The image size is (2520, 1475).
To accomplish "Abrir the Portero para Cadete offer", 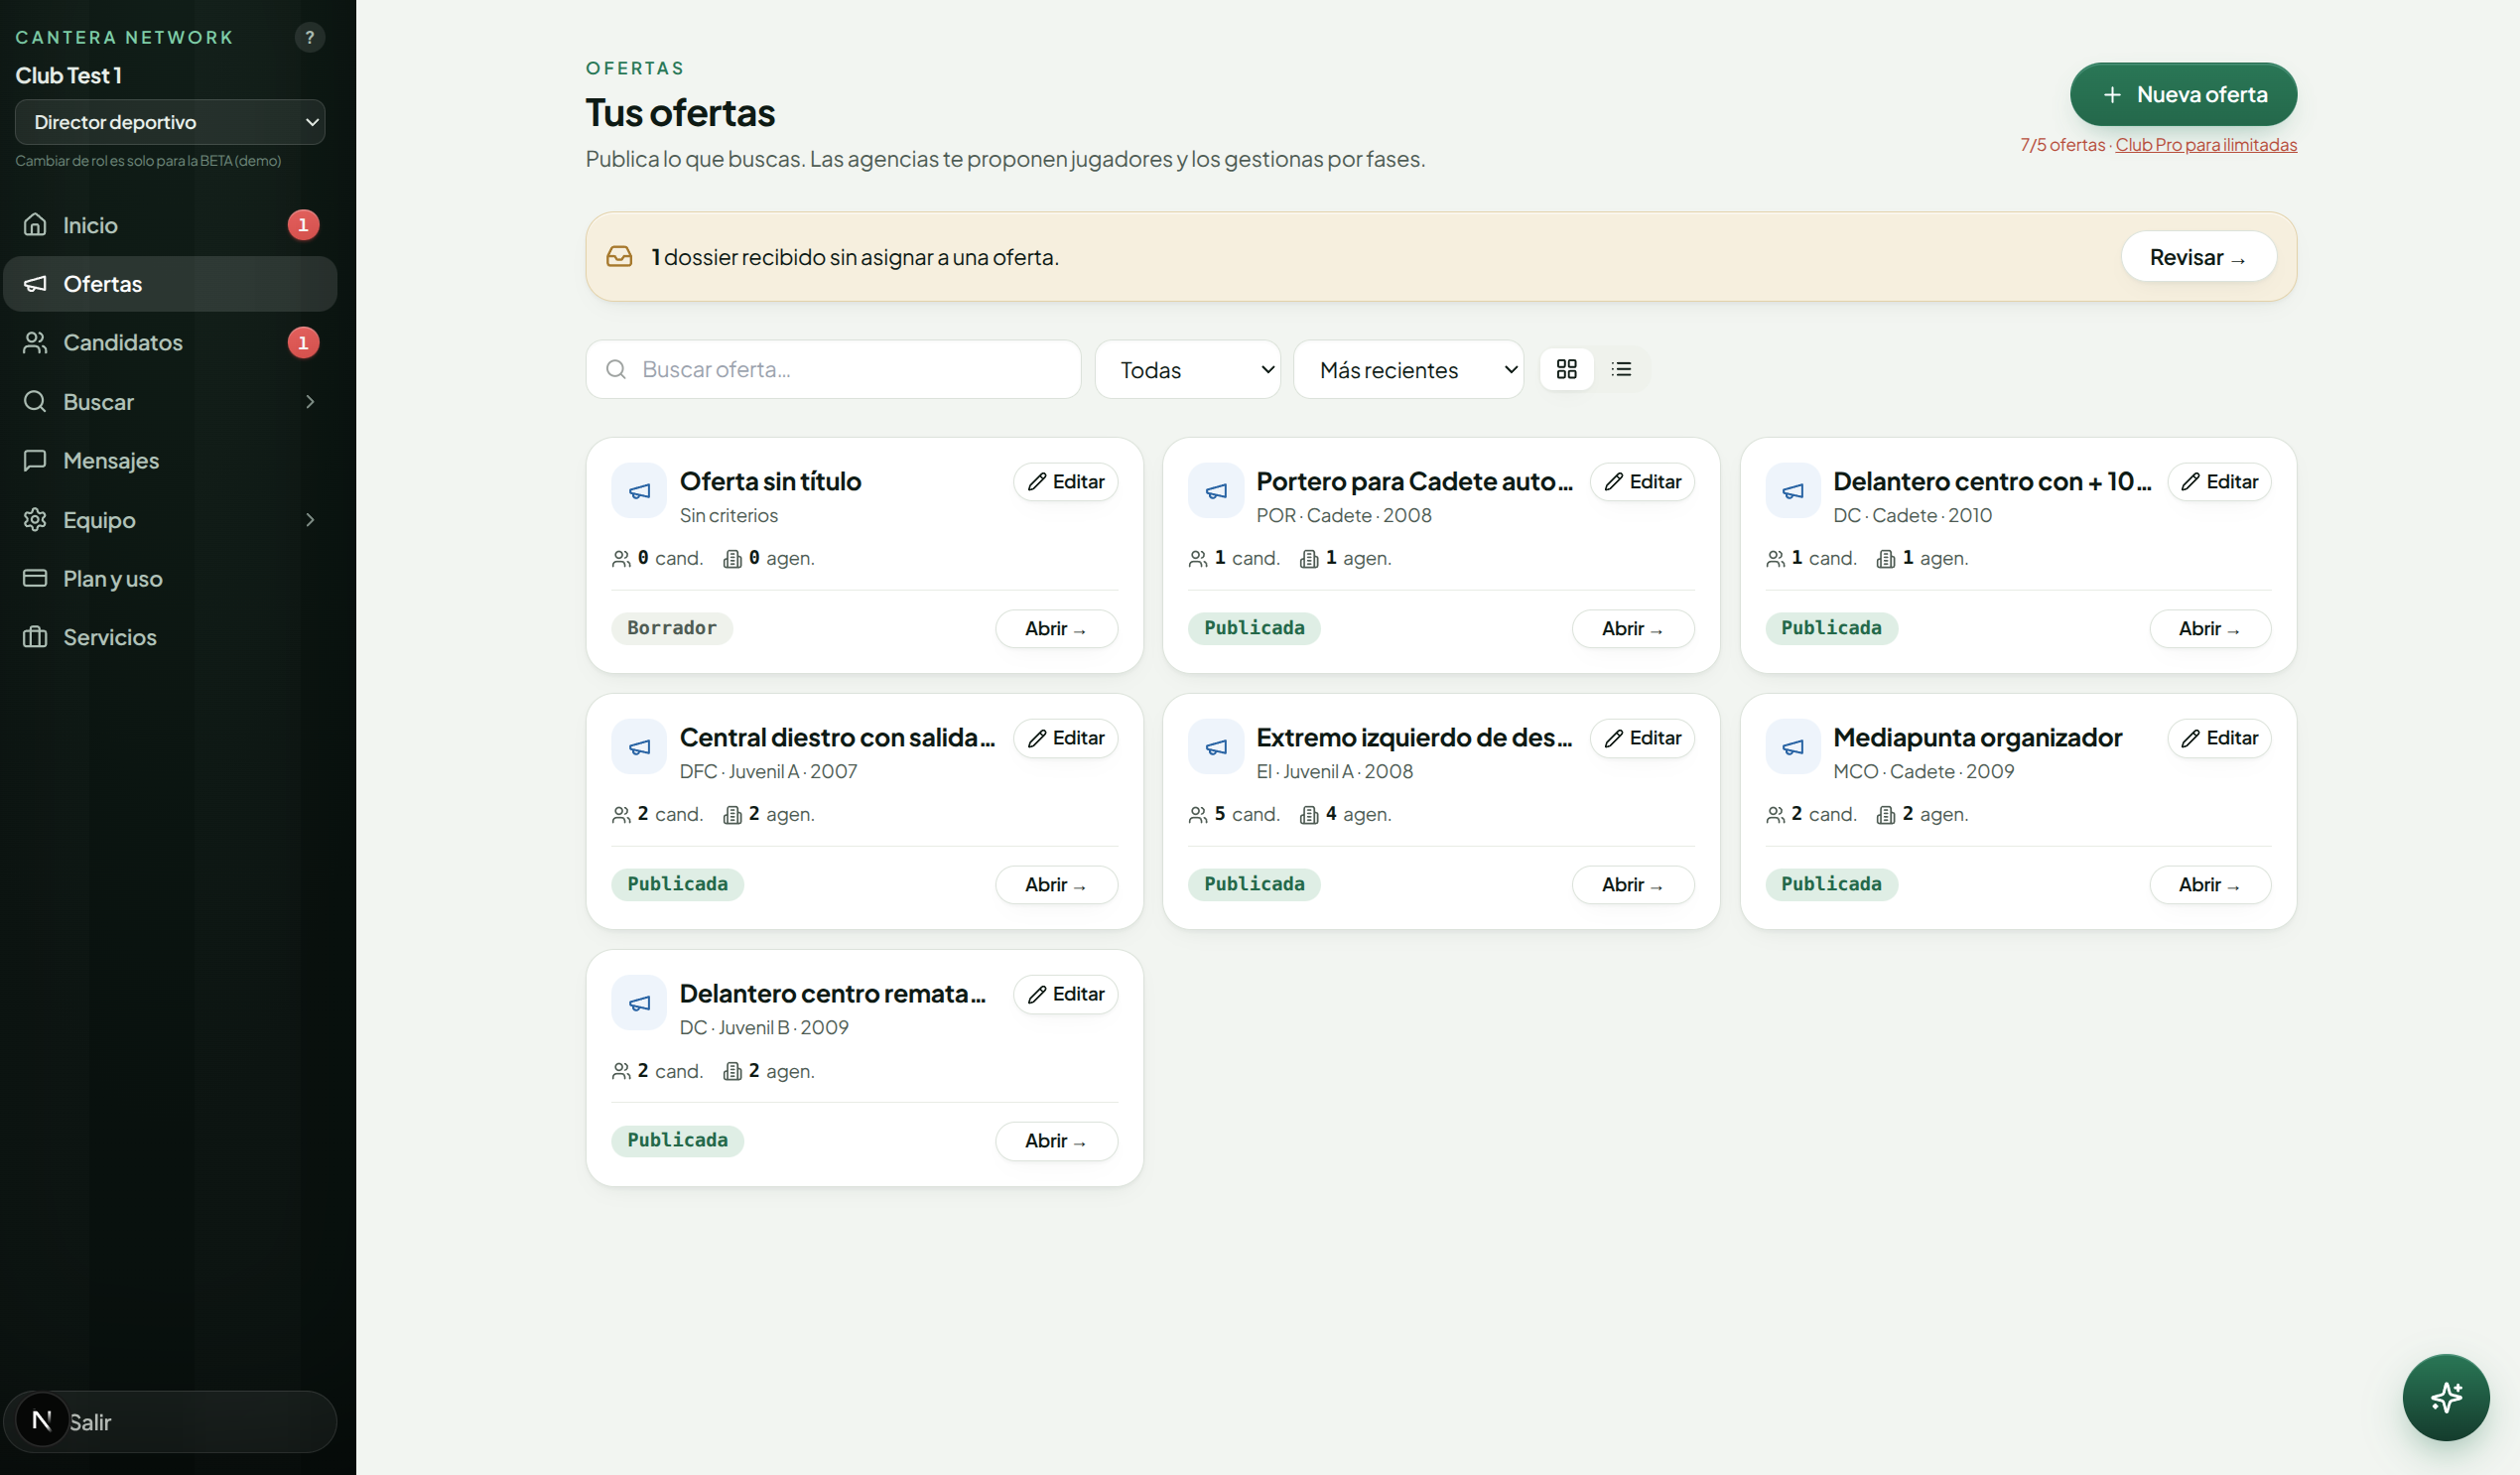I will (1632, 628).
